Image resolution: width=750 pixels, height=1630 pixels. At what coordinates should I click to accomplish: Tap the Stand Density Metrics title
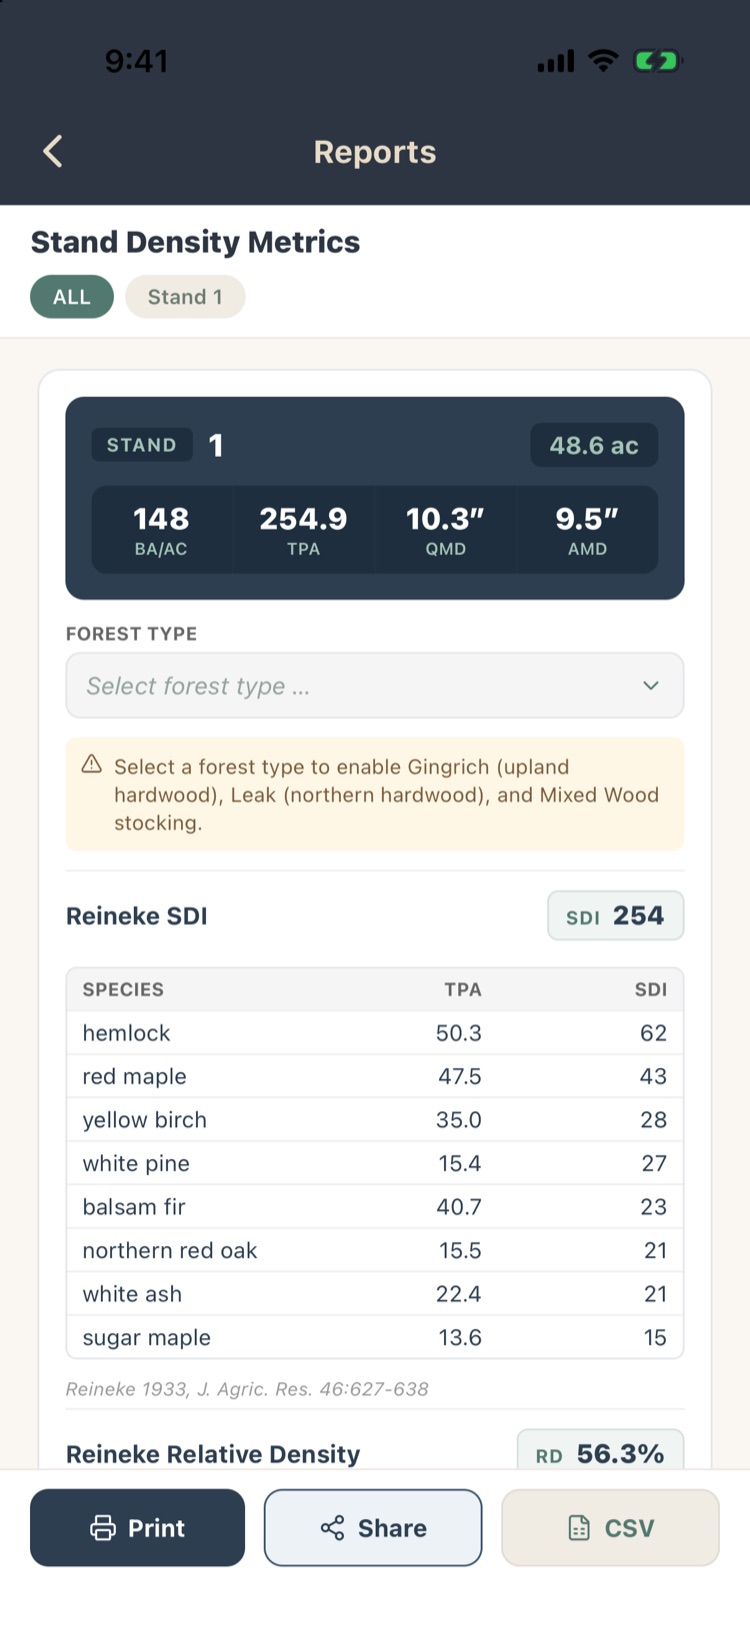[195, 242]
